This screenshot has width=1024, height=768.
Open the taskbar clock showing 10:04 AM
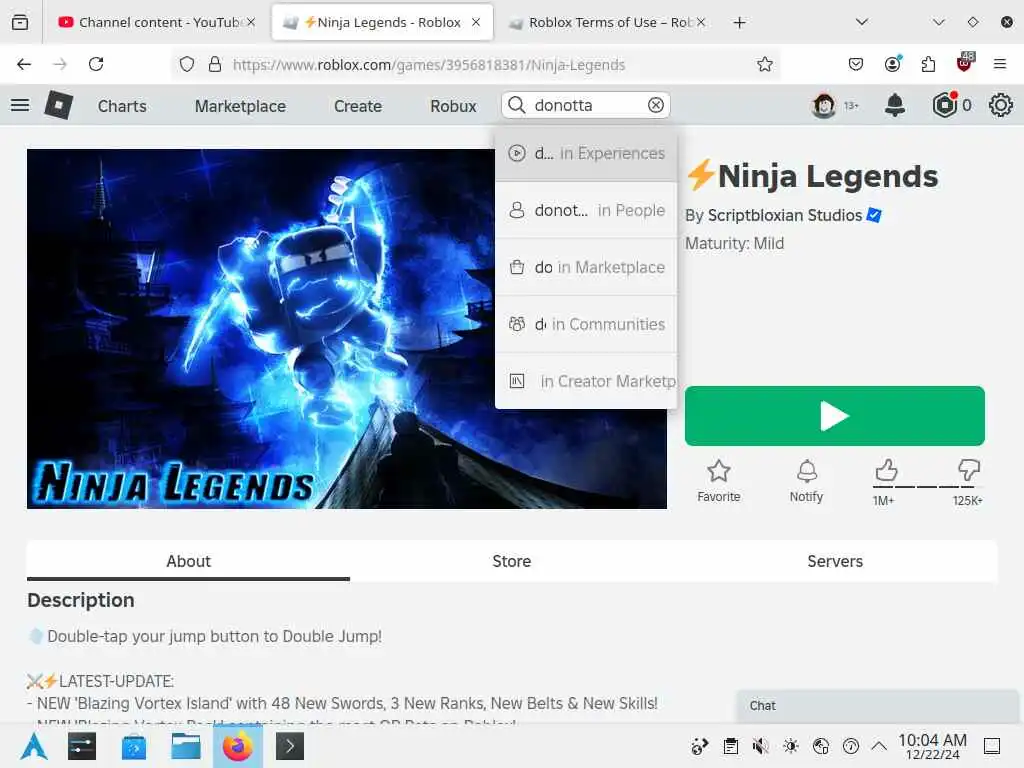pos(932,746)
